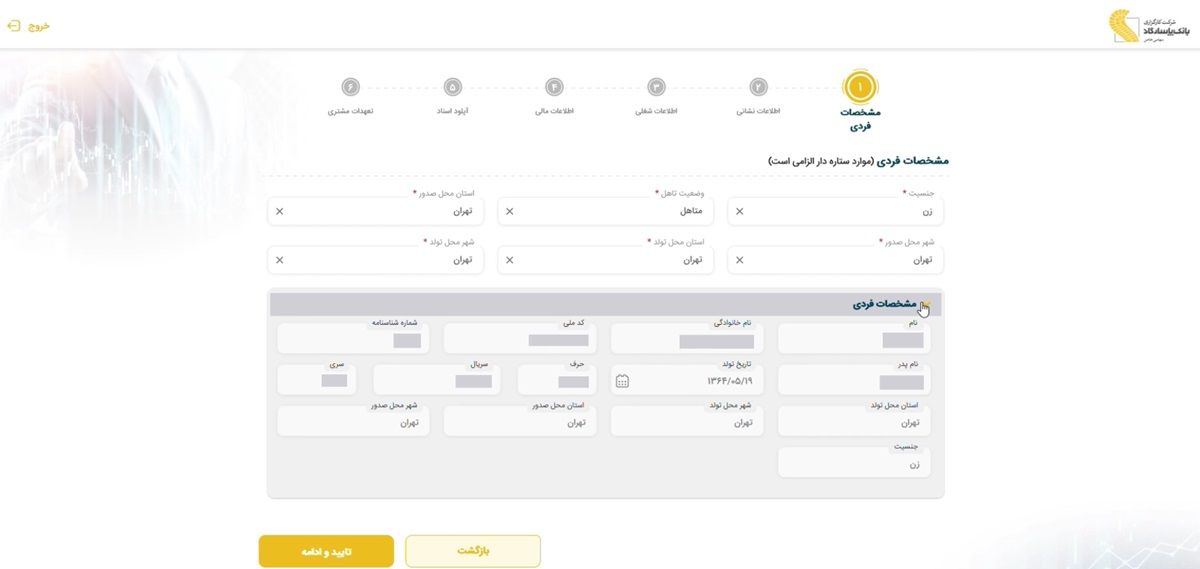Open calendar icon in تاریخ تولد field
Screen dimensions: 1200x569
click(x=622, y=381)
